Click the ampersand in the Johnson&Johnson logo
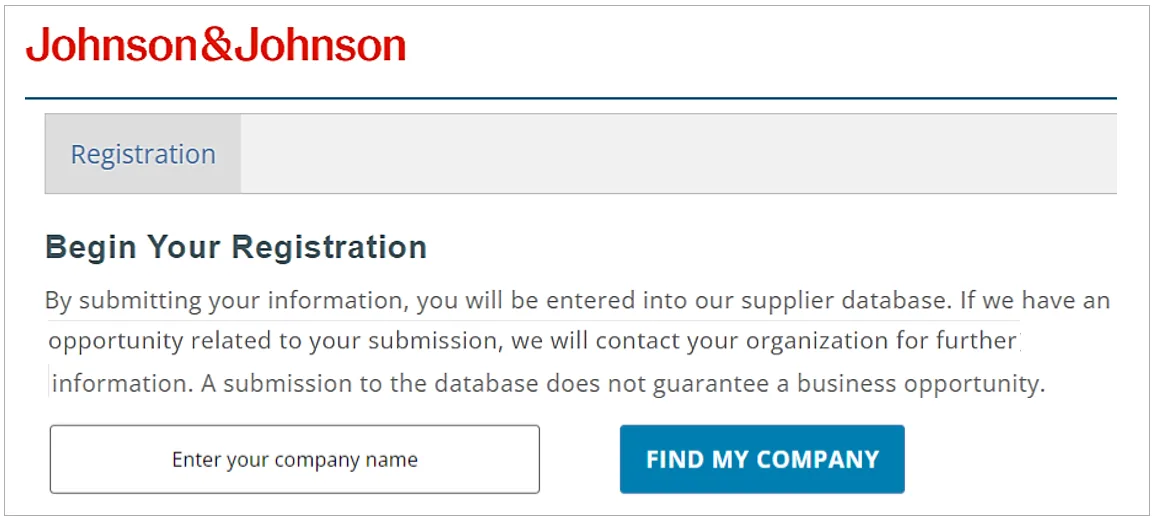 pyautogui.click(x=216, y=47)
